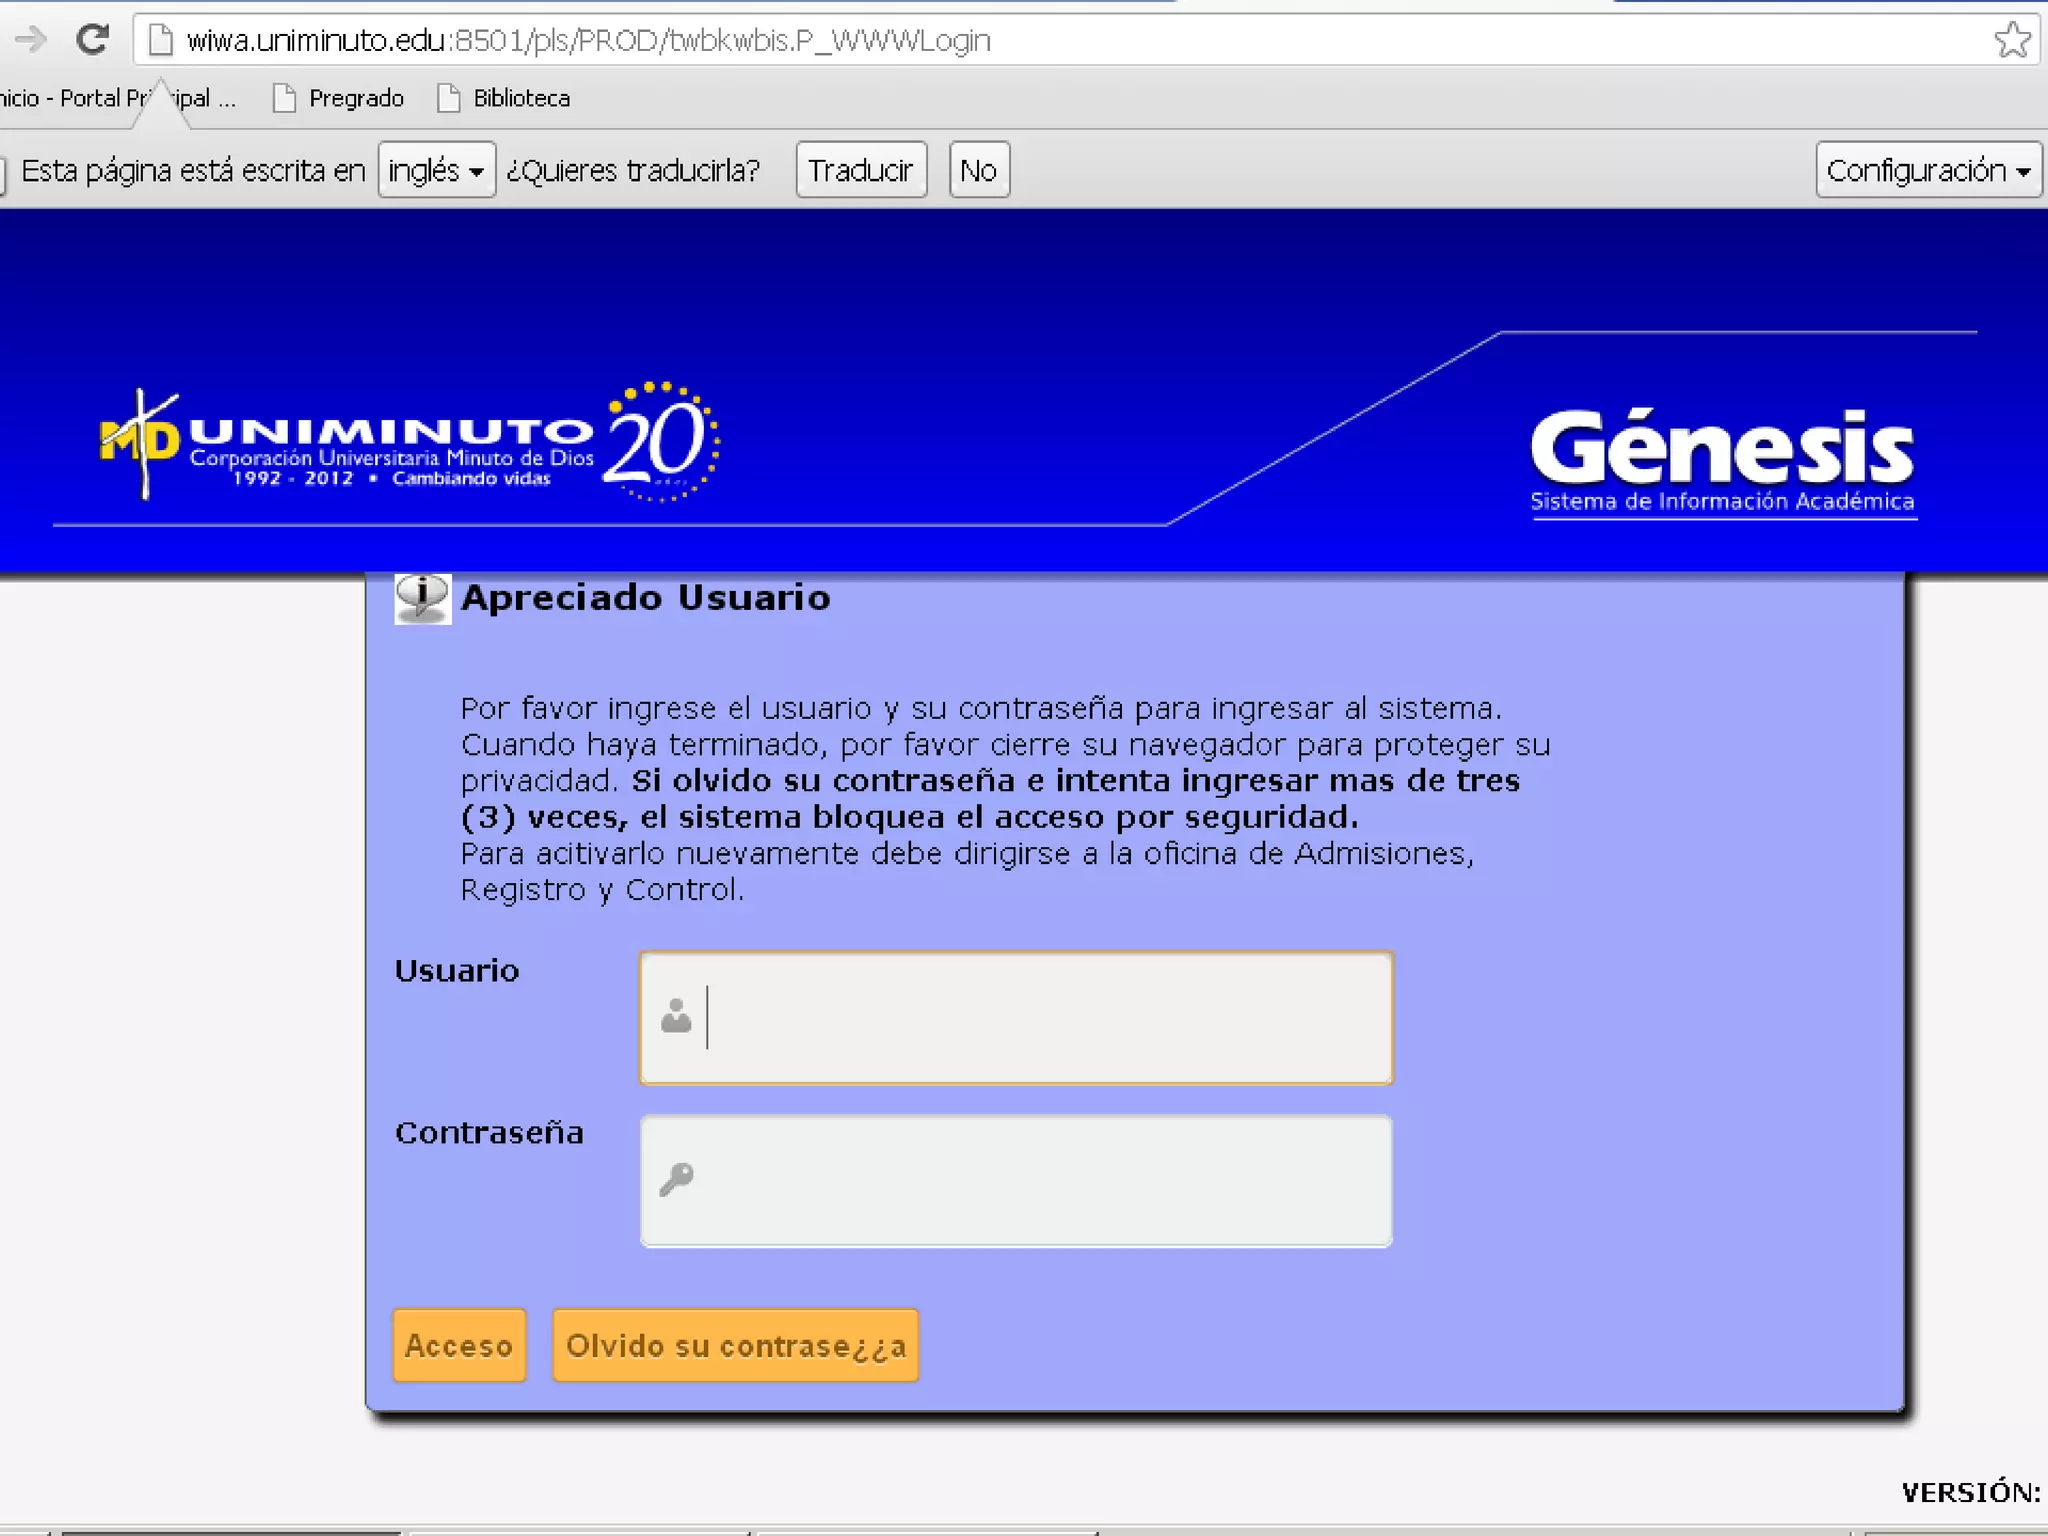
Task: Decline translation with the No button
Action: coord(978,170)
